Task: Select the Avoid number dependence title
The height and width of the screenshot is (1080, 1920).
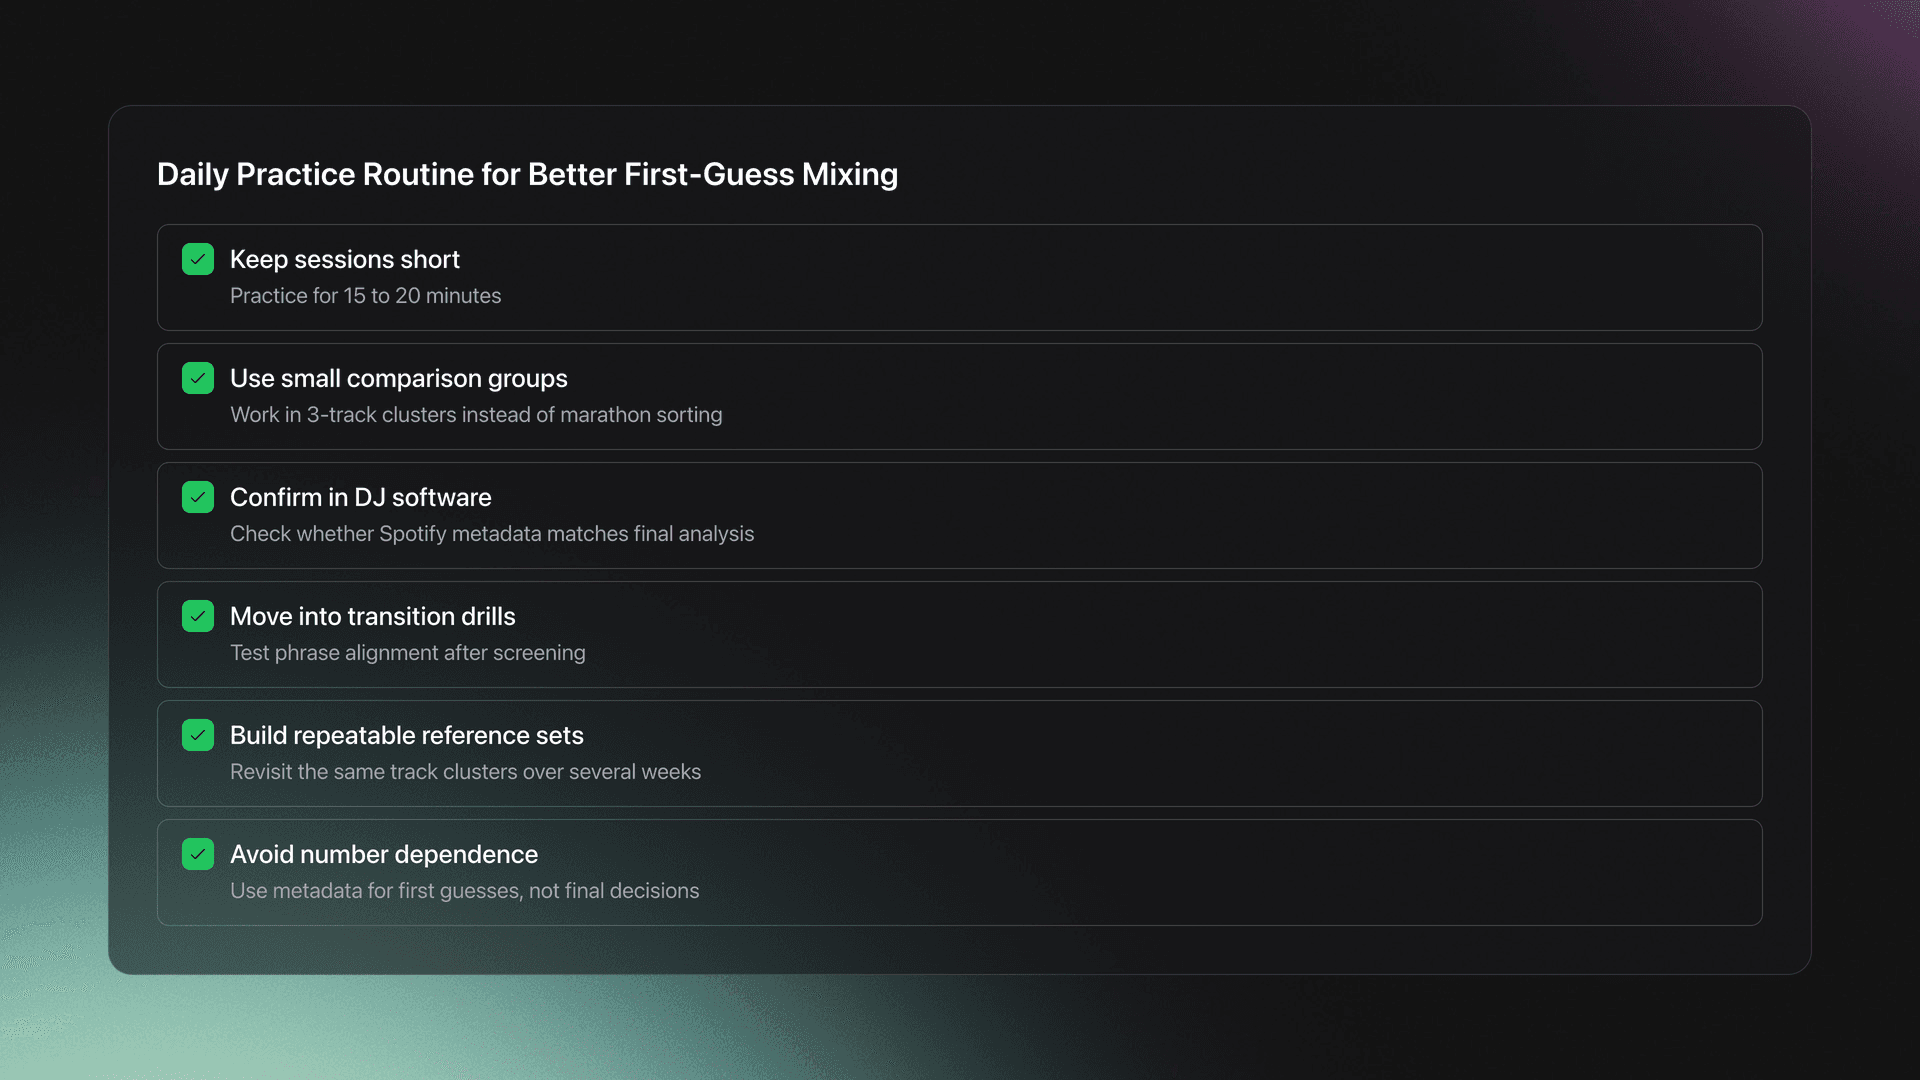Action: [383, 854]
